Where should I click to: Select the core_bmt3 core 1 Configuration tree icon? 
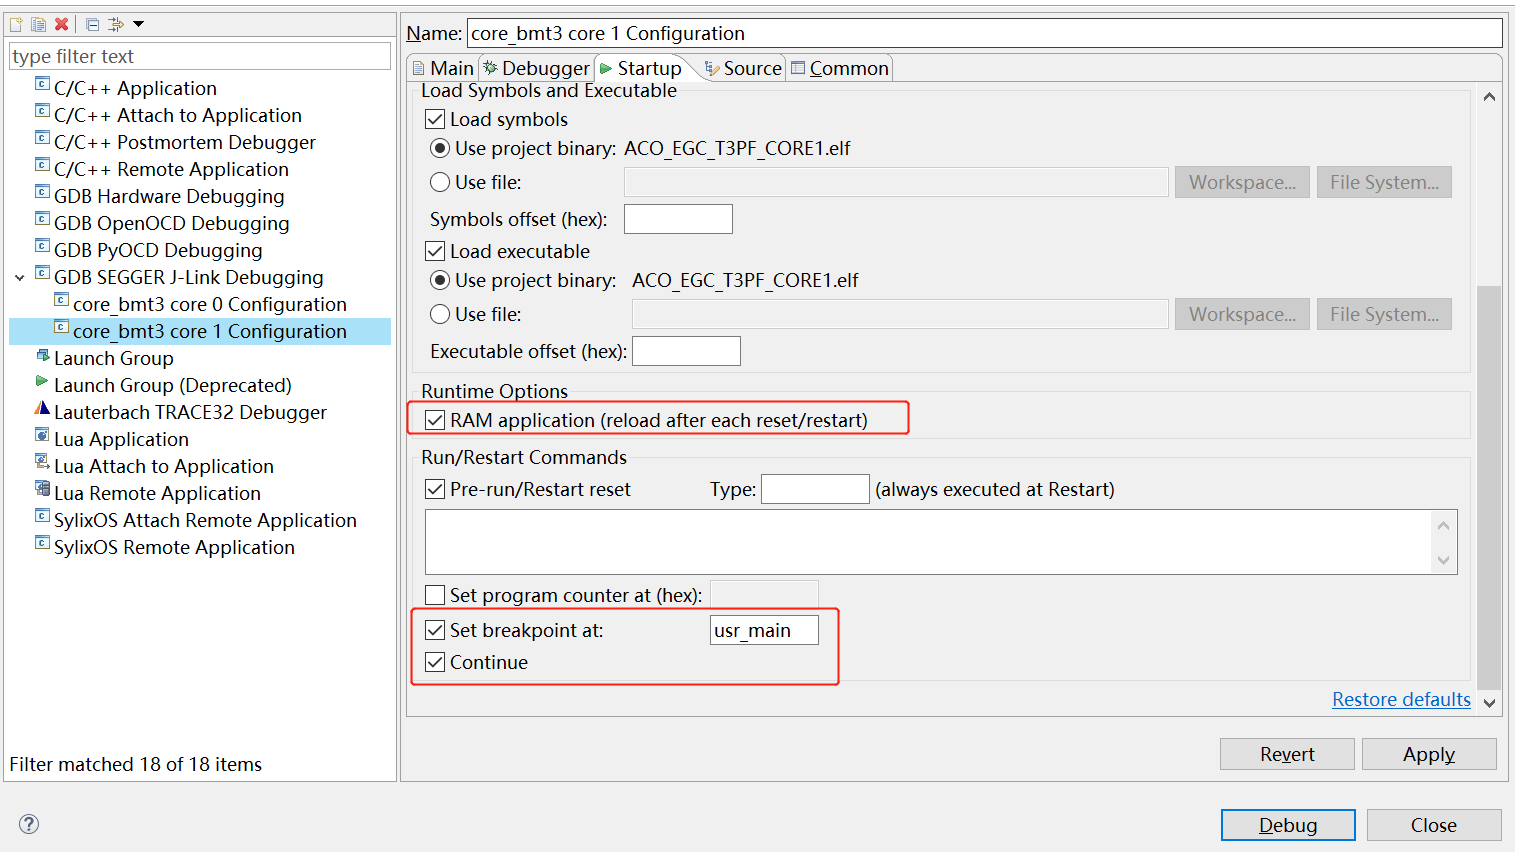pos(61,326)
